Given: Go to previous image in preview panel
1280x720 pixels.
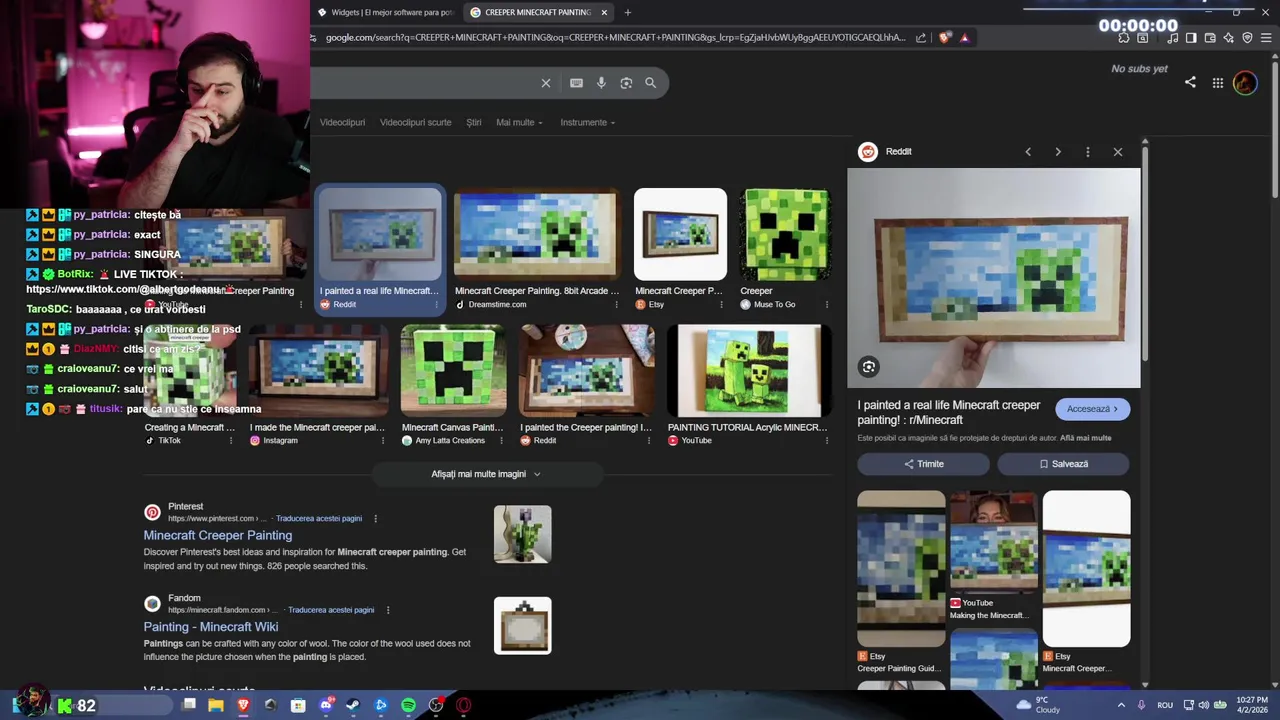Looking at the screenshot, I should 1028,152.
